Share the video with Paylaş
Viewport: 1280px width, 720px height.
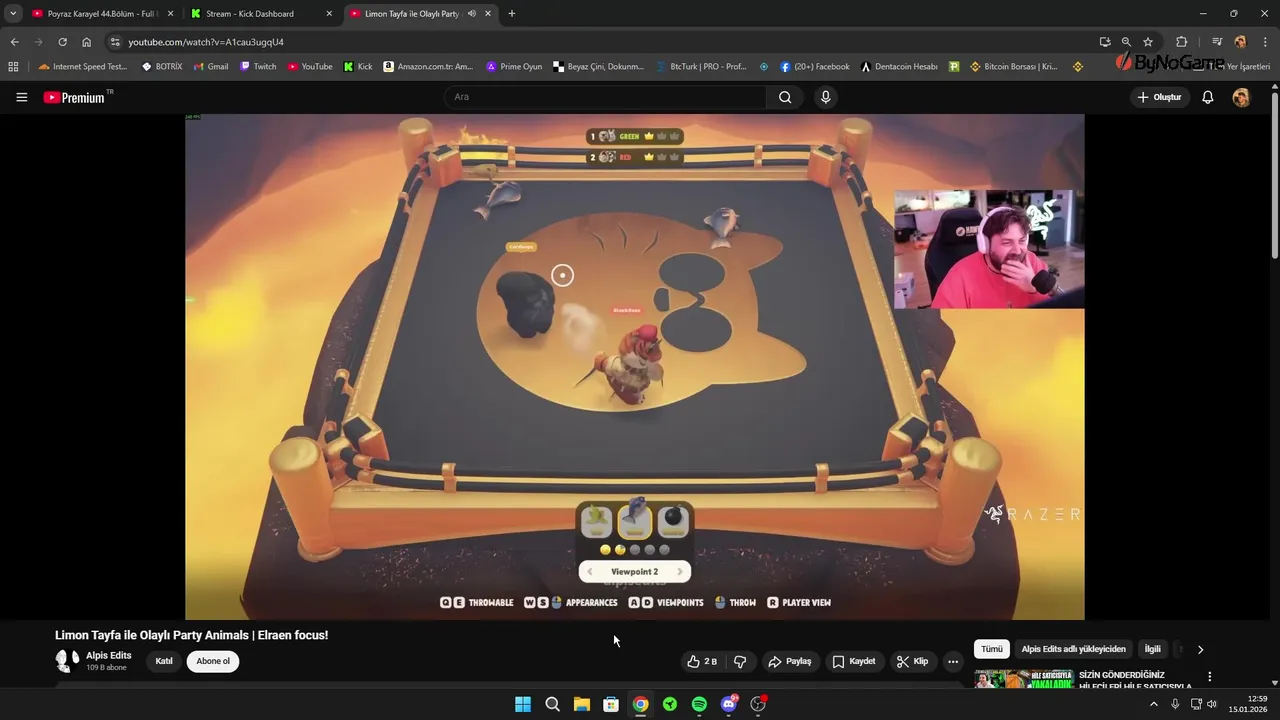(x=790, y=661)
